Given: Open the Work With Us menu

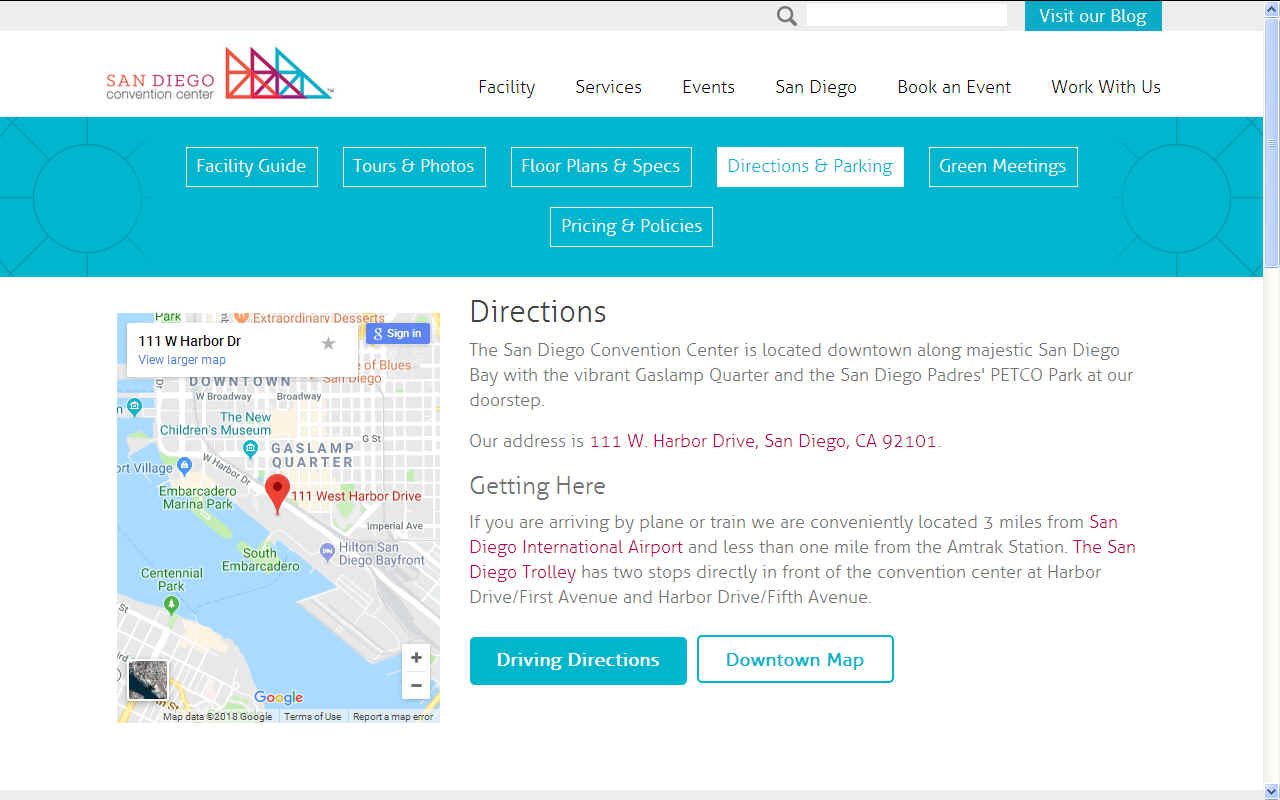Looking at the screenshot, I should point(1106,87).
